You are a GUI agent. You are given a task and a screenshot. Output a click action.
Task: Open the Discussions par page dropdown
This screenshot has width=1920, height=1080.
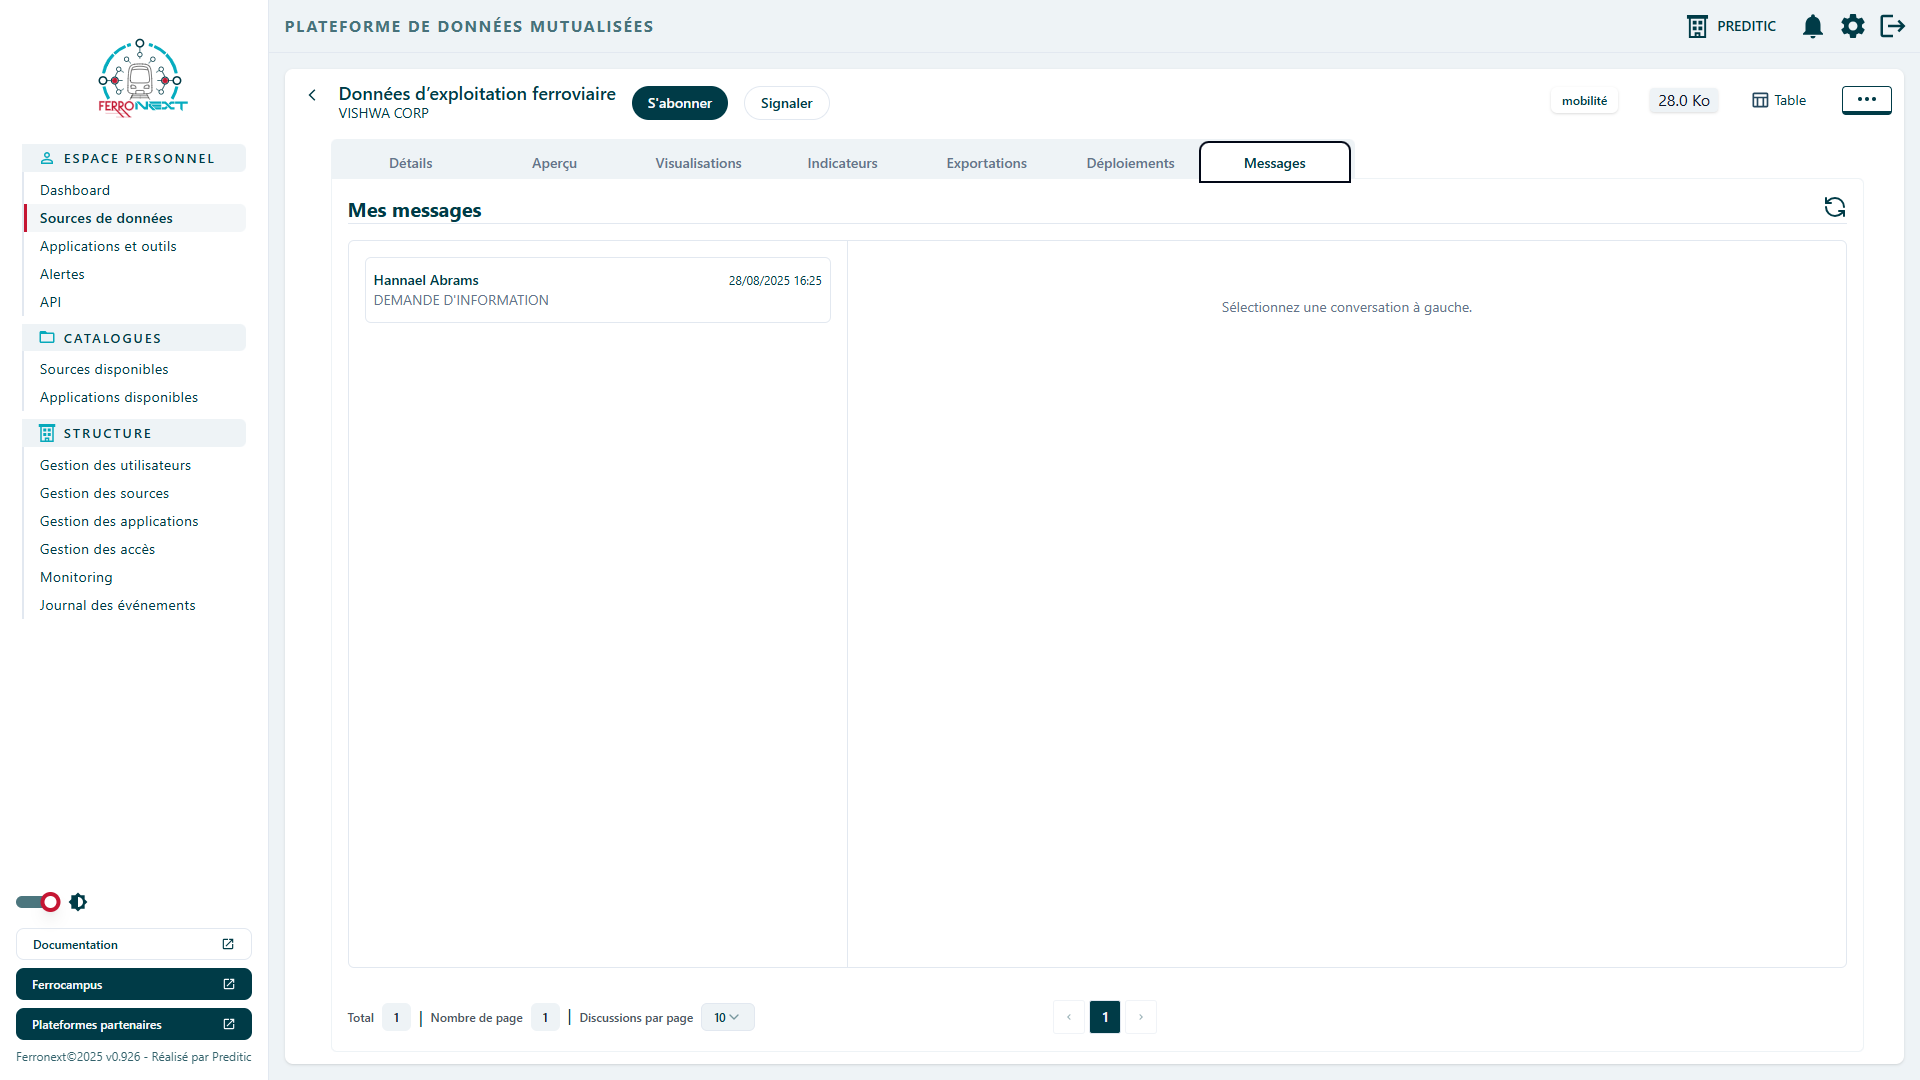tap(727, 1017)
